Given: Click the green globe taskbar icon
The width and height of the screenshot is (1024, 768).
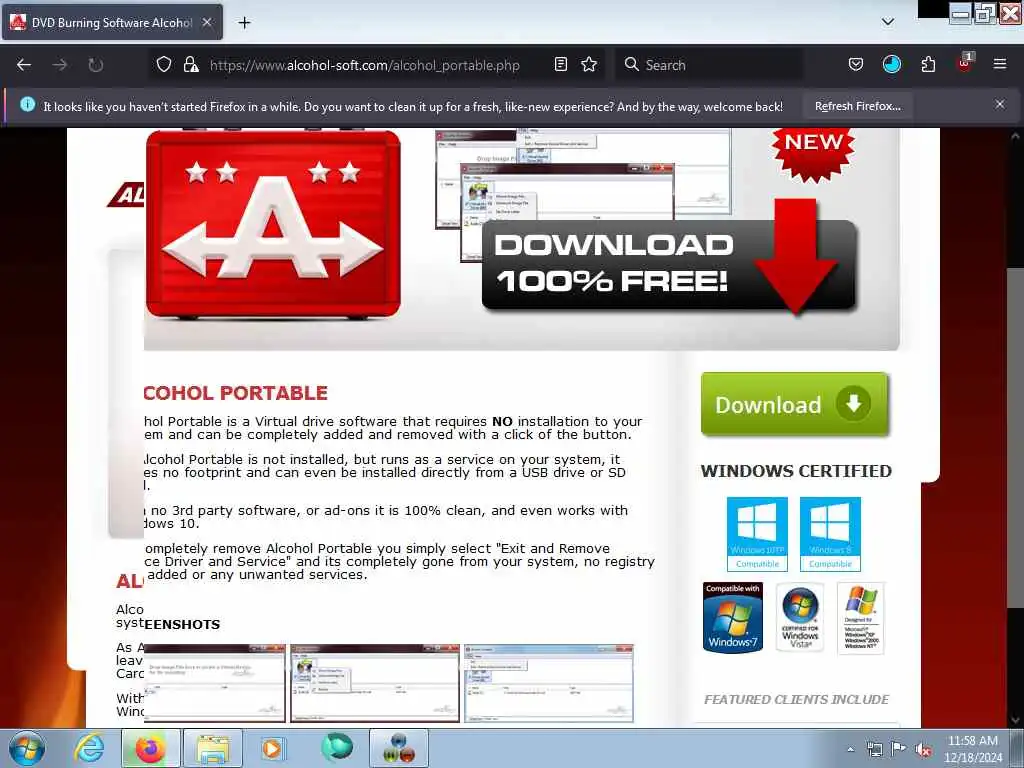Looking at the screenshot, I should tap(336, 748).
